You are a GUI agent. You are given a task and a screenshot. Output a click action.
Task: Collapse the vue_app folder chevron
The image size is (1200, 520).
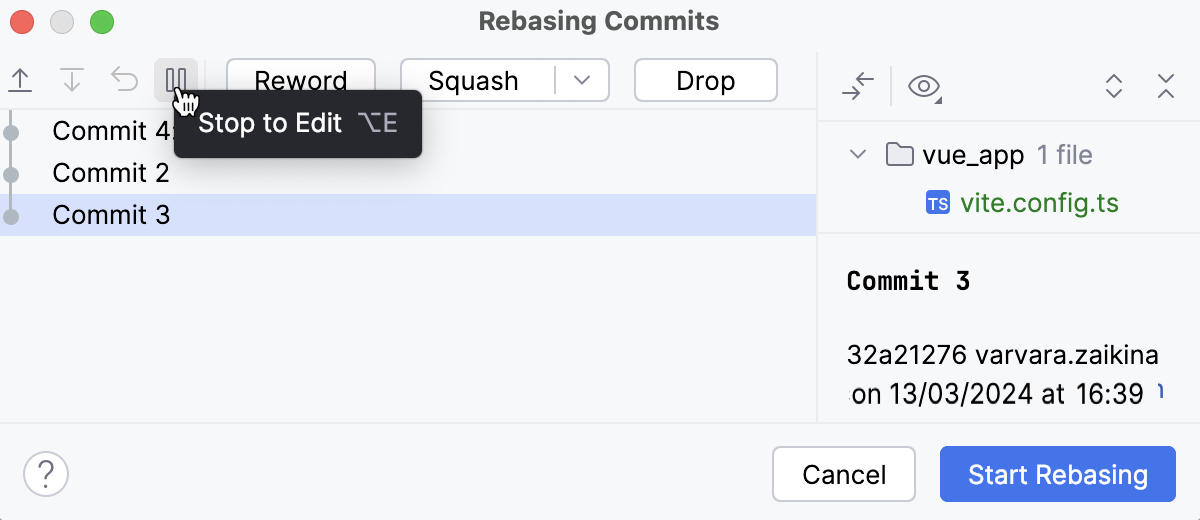pos(857,155)
